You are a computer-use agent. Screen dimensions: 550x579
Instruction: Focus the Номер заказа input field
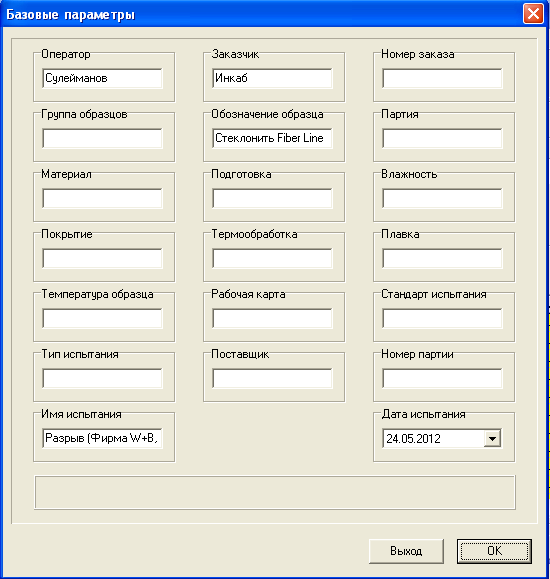click(442, 78)
